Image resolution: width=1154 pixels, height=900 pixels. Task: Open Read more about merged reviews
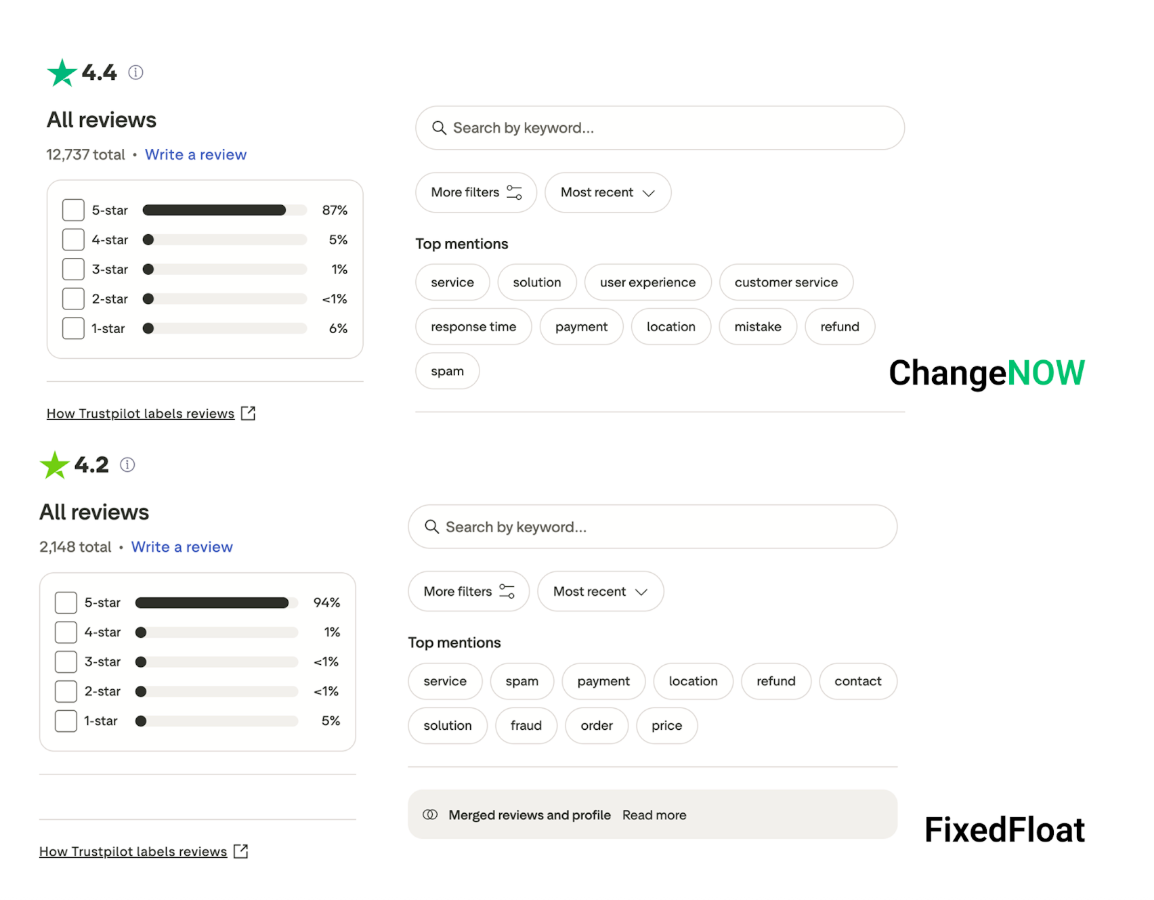click(654, 815)
